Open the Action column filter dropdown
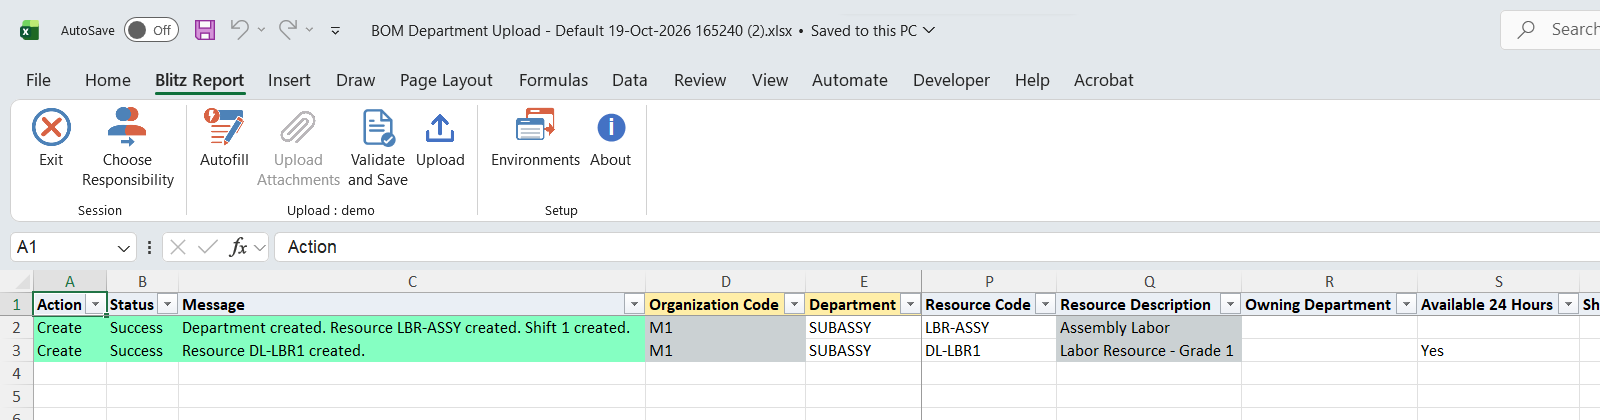The width and height of the screenshot is (1600, 420). (96, 304)
